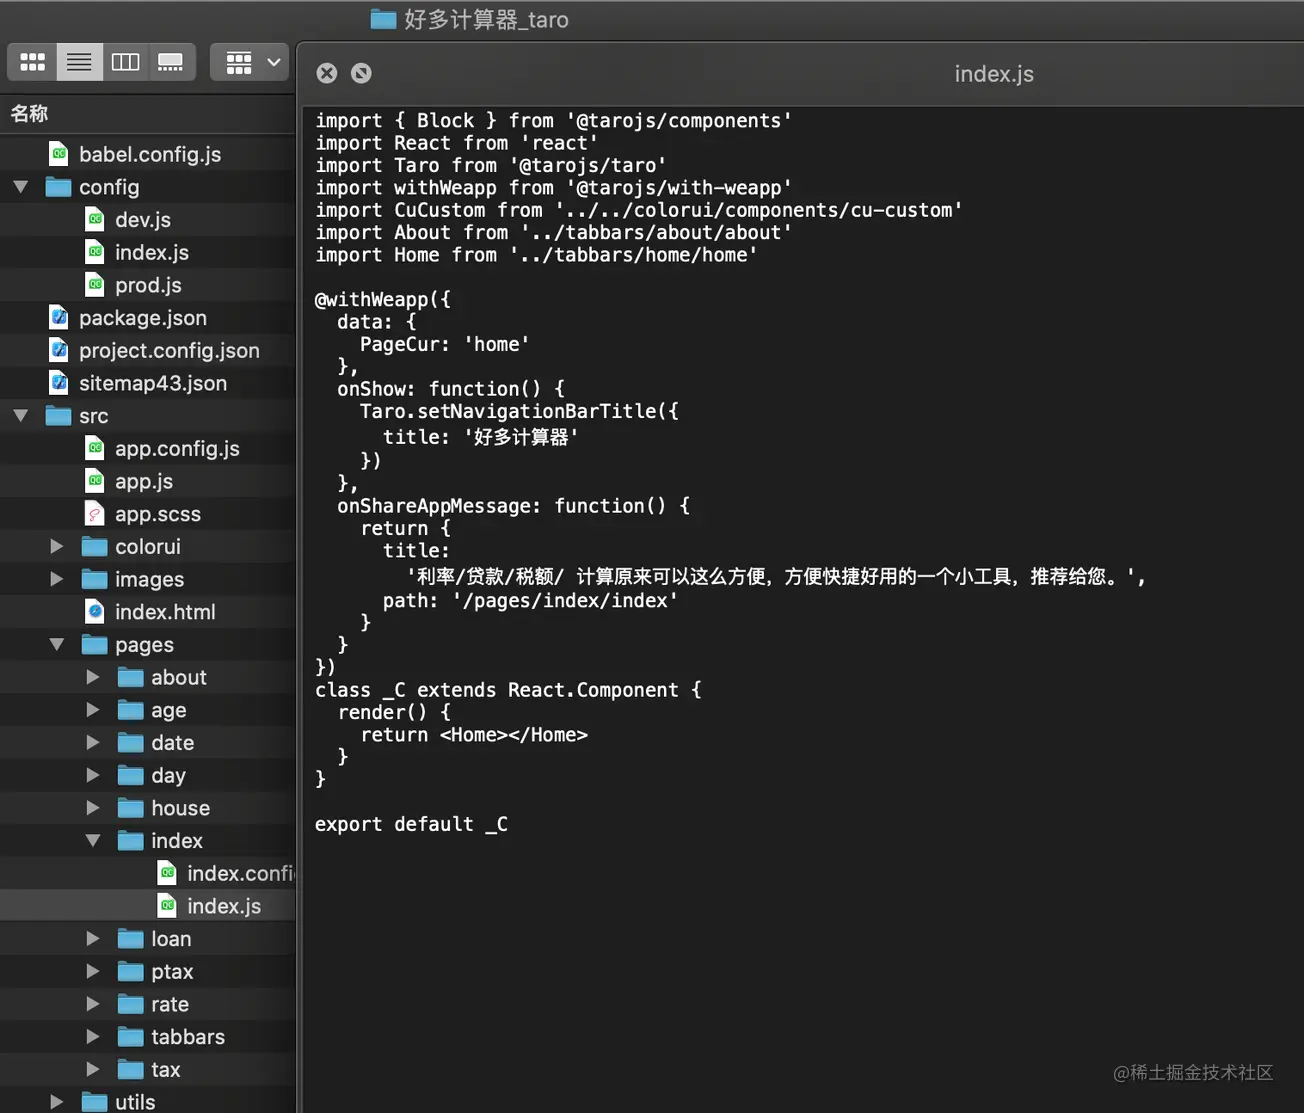
Task: Expand the house folder
Action: click(93, 808)
